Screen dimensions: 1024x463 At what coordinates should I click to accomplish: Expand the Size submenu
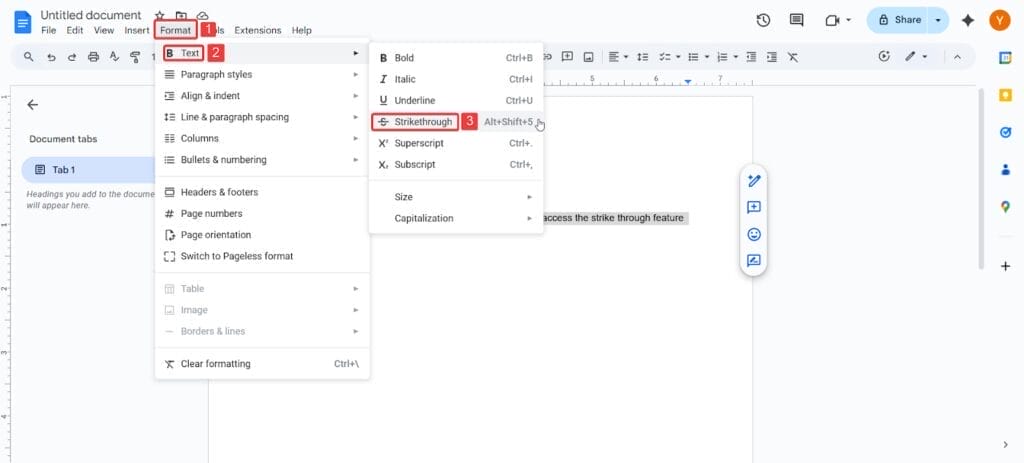(456, 197)
